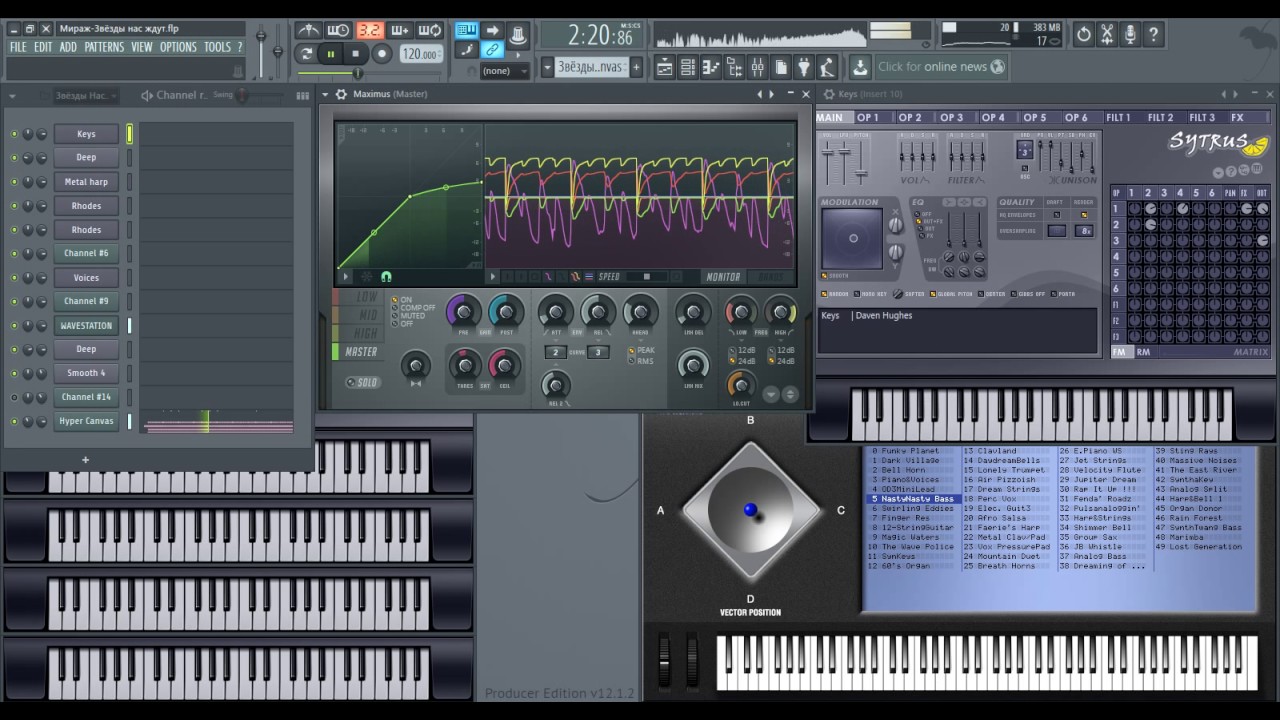Viewport: 1280px width, 720px height.
Task: Mute the Keys channel LED
Action: (14, 134)
